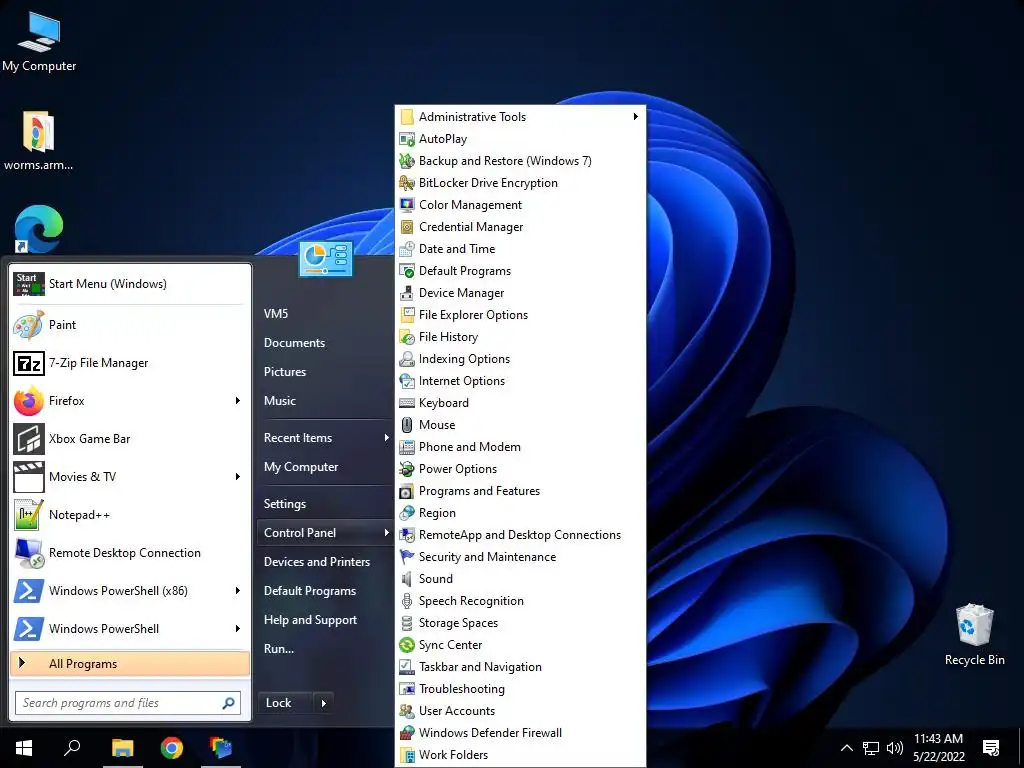Open the notification center icon
Screen dimensions: 1024x768
coord(991,748)
